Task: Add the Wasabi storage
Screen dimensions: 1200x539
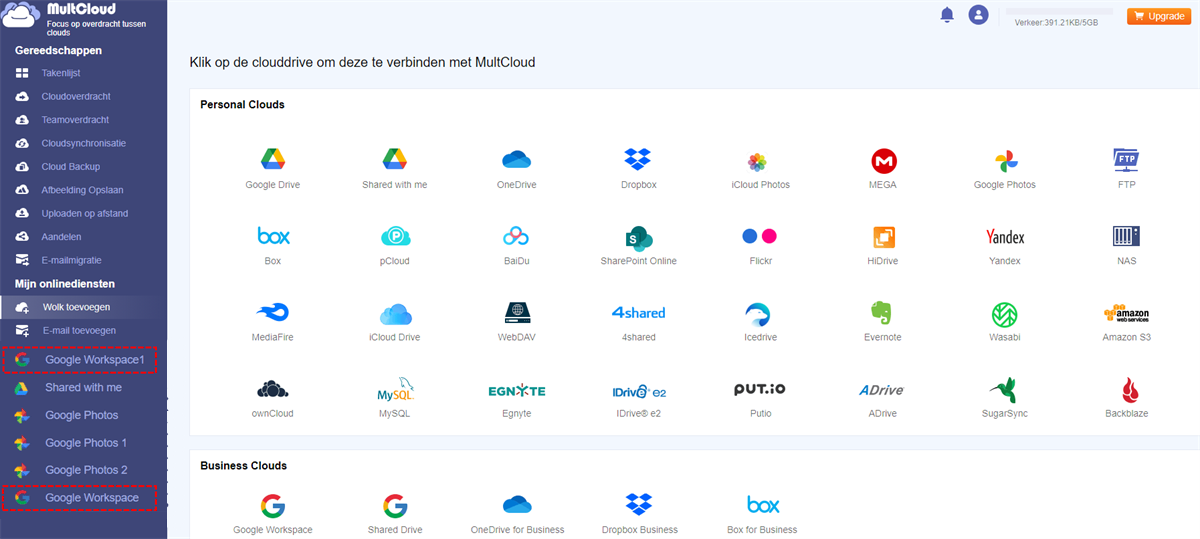Action: 1005,314
